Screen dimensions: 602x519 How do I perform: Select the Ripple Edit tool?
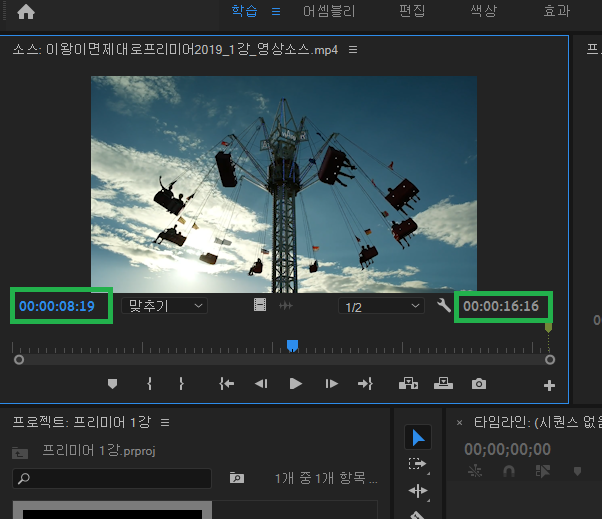tap(418, 491)
